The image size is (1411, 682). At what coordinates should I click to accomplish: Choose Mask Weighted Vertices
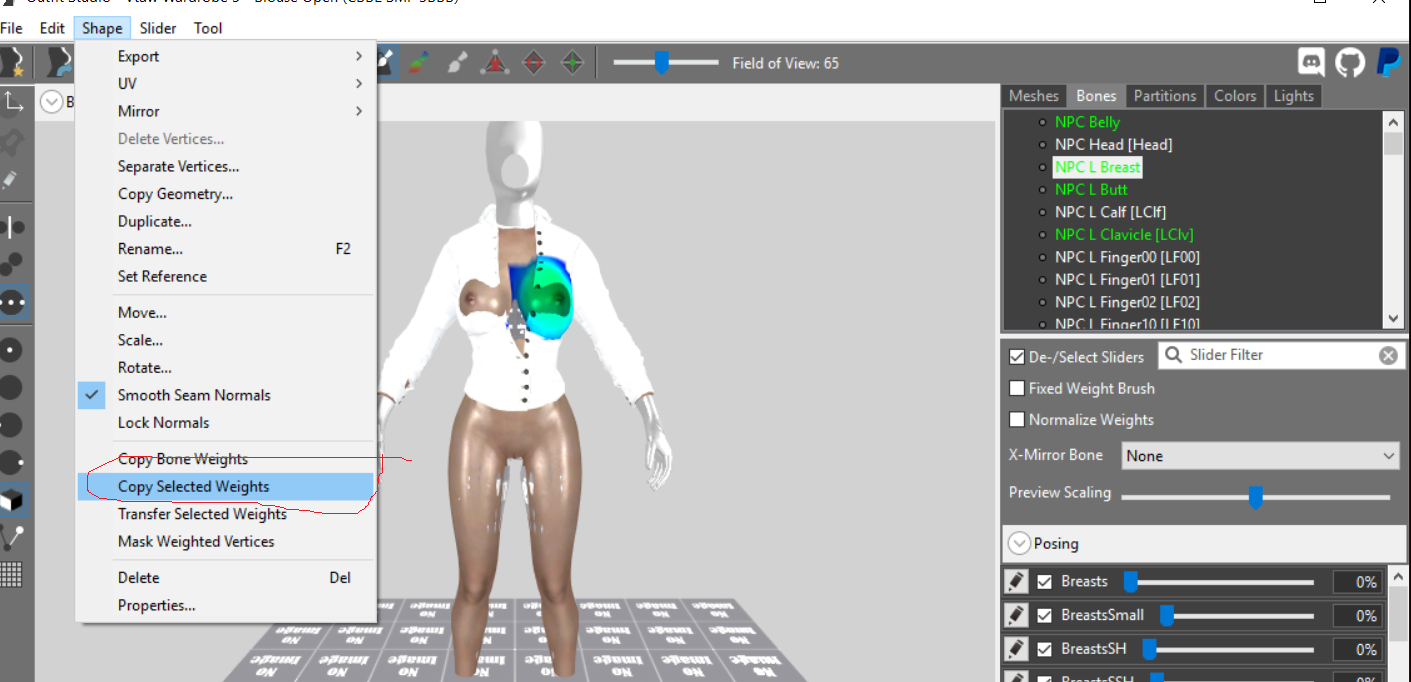pos(226,541)
